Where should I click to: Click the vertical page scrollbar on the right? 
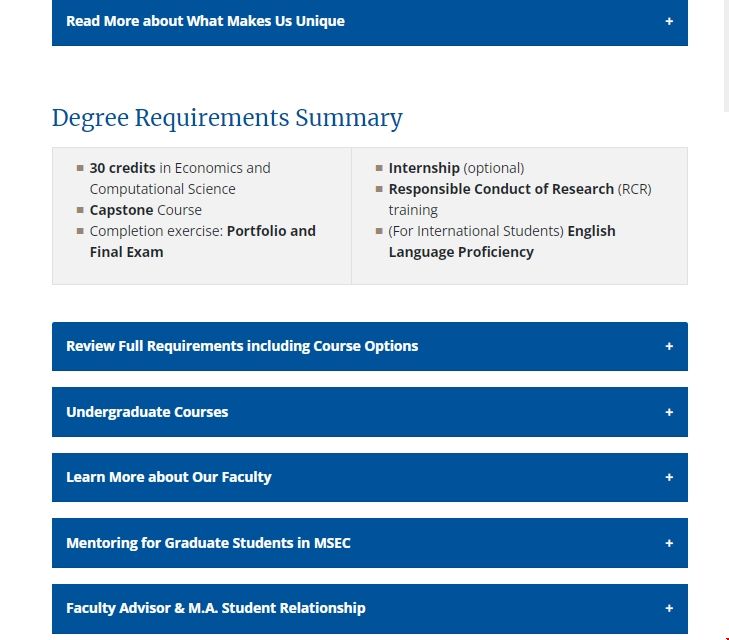pyautogui.click(x=726, y=55)
